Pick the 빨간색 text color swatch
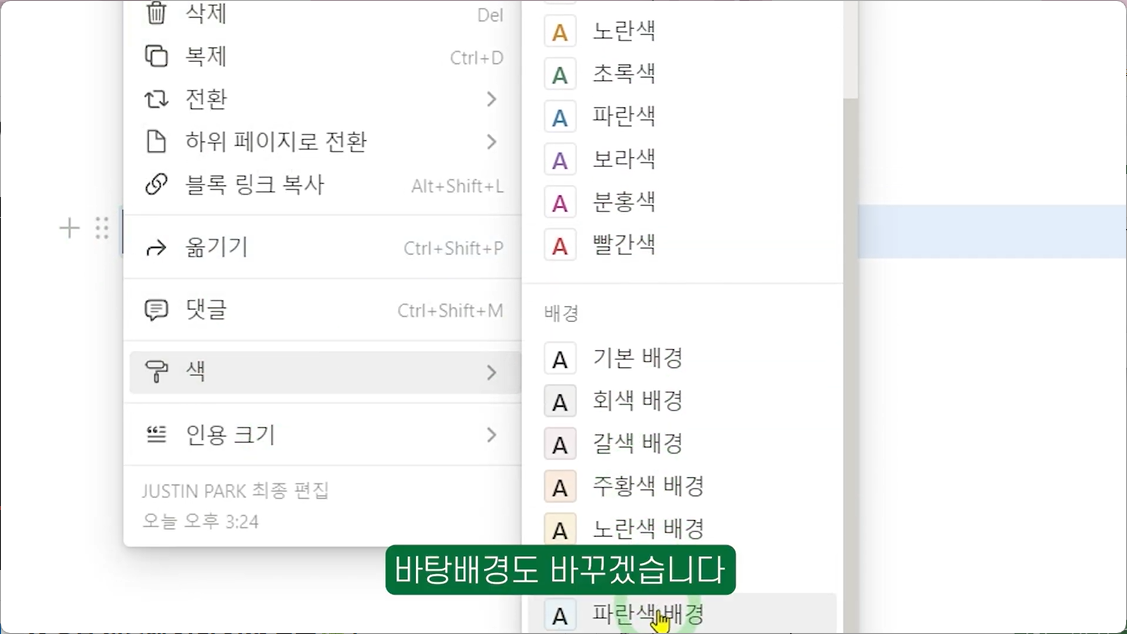 click(560, 245)
